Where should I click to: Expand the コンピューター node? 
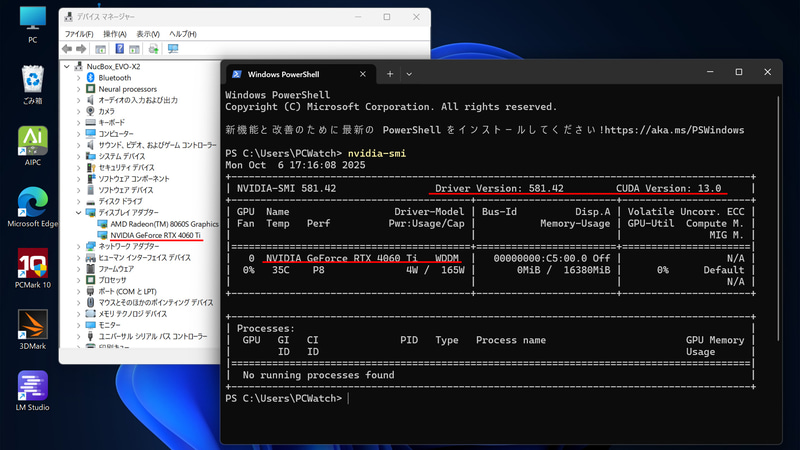point(79,134)
